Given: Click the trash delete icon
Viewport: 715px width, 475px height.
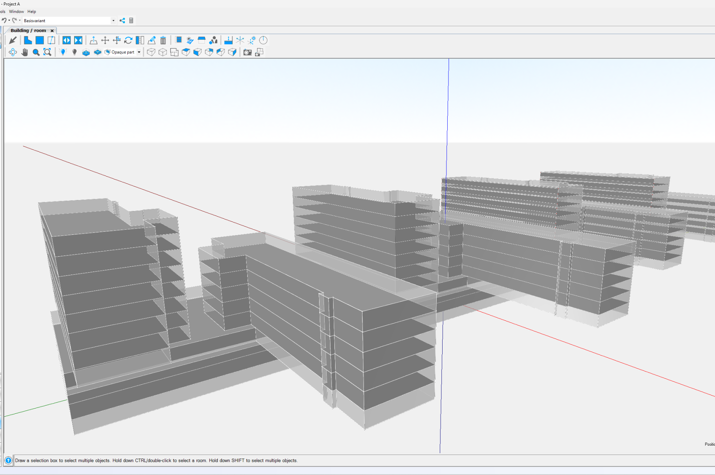Looking at the screenshot, I should coord(163,41).
